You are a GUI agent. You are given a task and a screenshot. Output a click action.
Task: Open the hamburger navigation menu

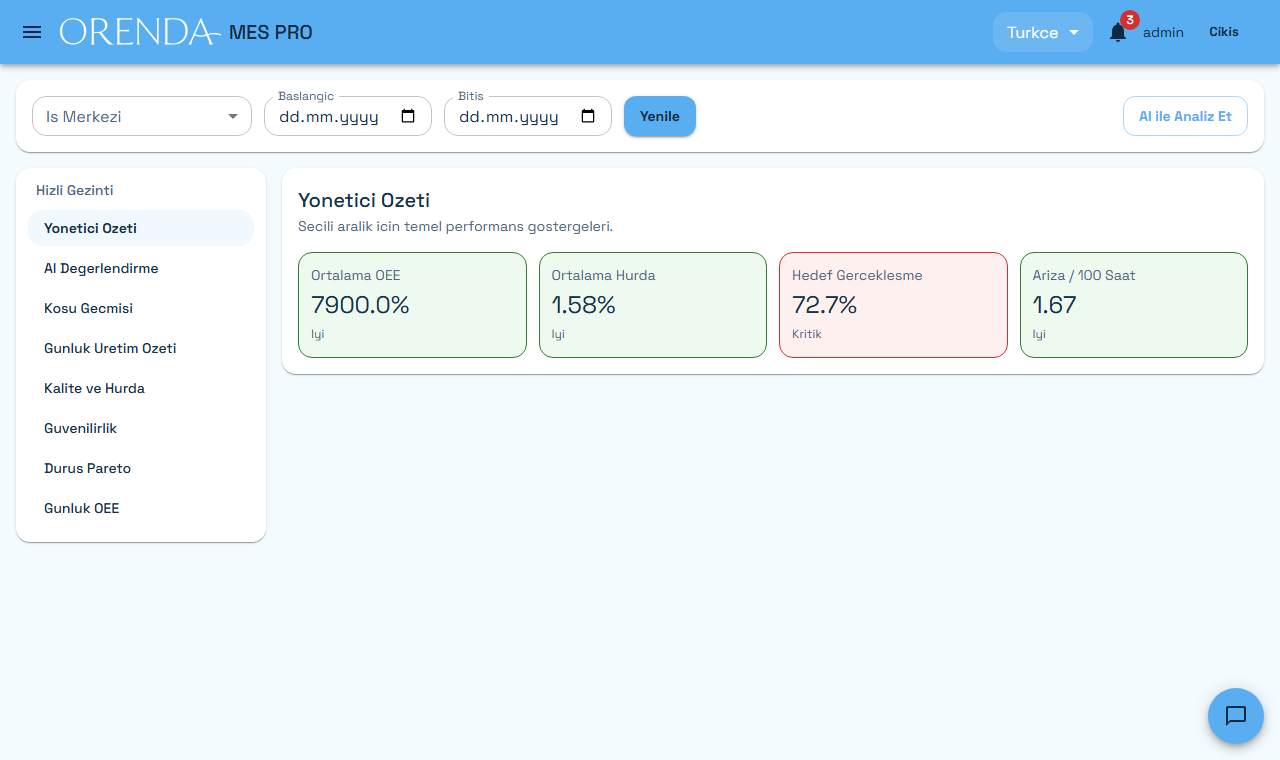(32, 32)
